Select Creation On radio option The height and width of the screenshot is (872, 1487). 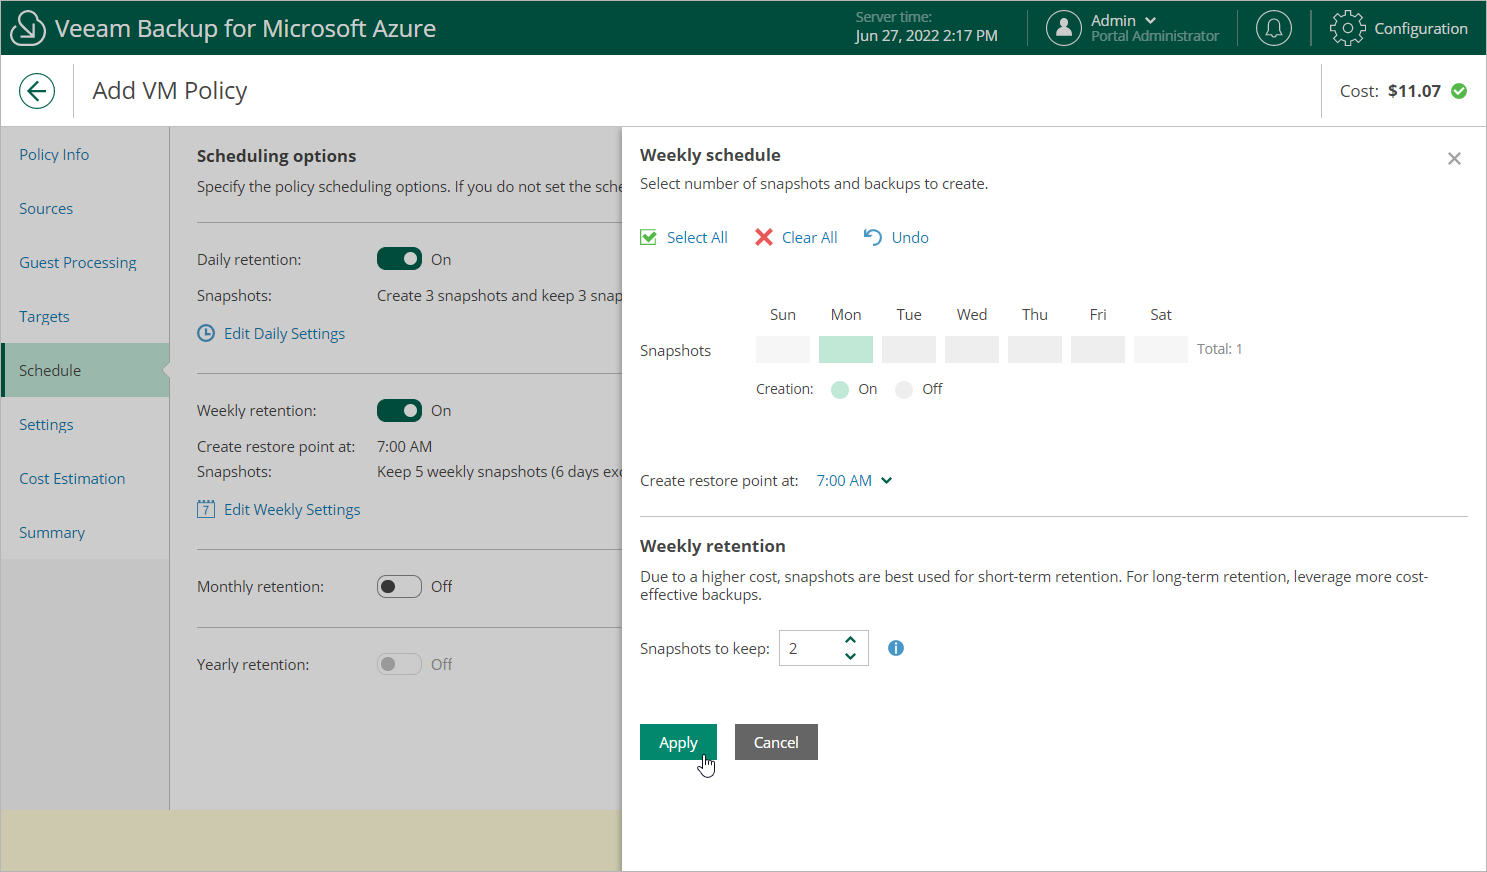pyautogui.click(x=840, y=389)
